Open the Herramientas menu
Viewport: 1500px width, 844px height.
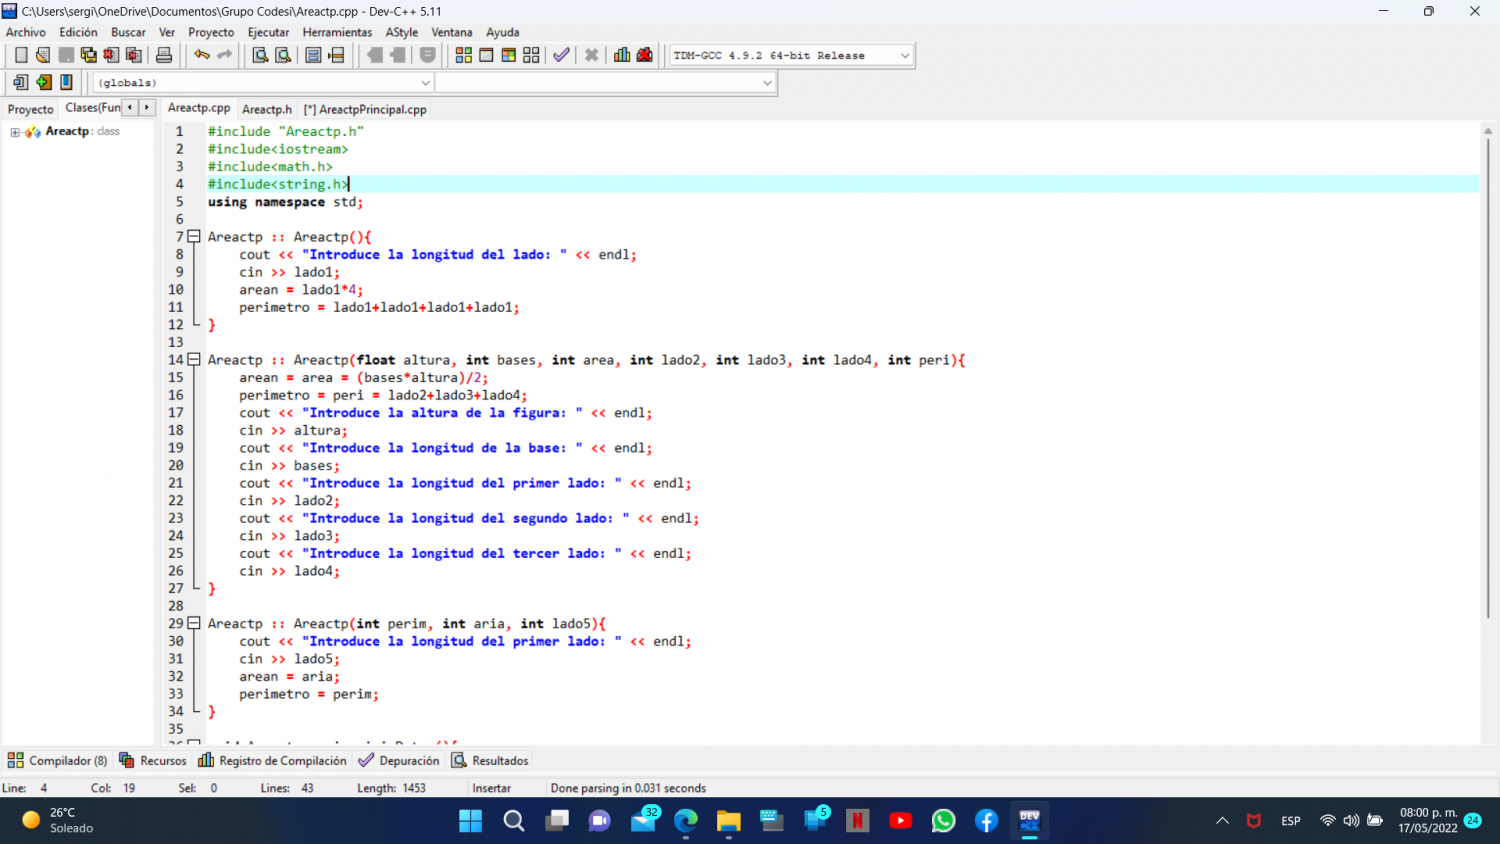point(337,32)
